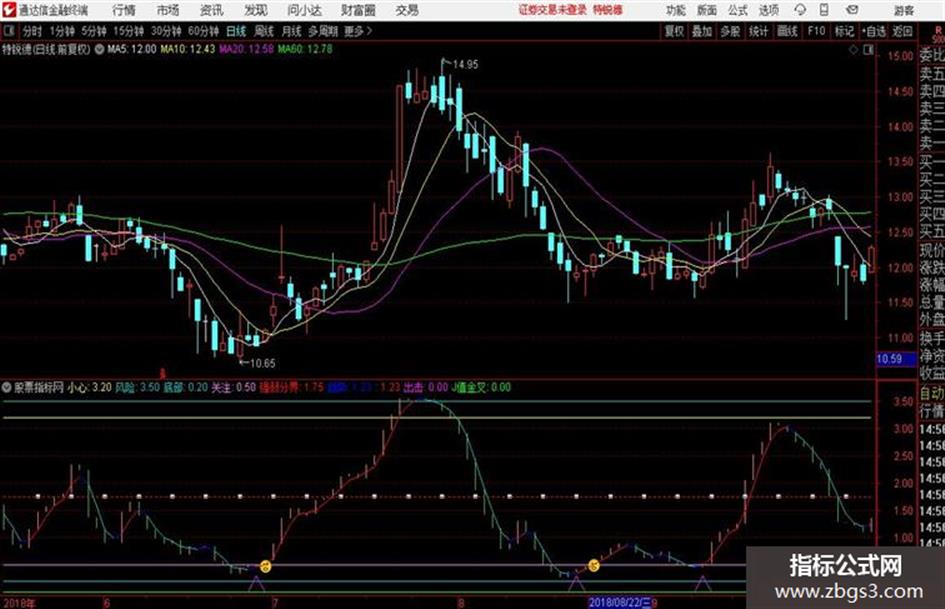
Task: Open the message envelope icon
Action: [852, 10]
